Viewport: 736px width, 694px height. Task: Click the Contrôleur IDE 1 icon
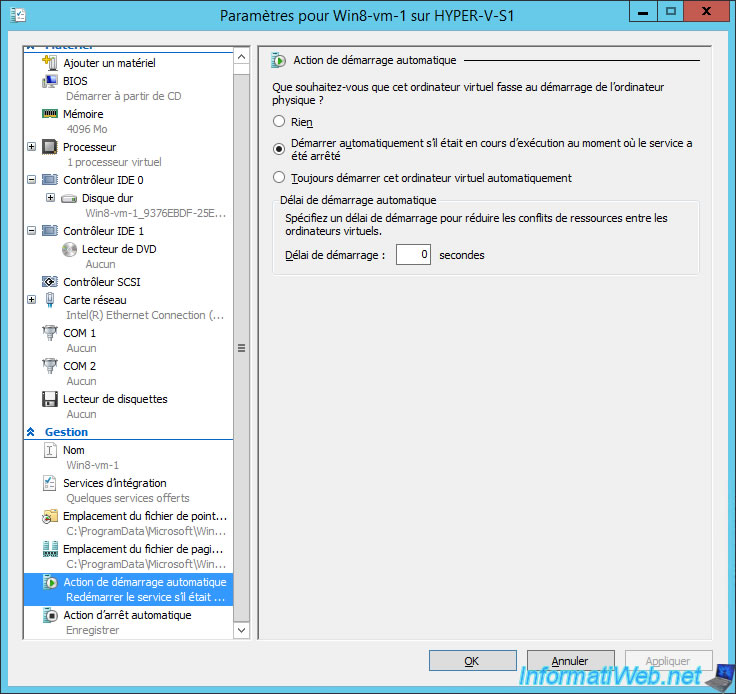pyautogui.click(x=50, y=231)
